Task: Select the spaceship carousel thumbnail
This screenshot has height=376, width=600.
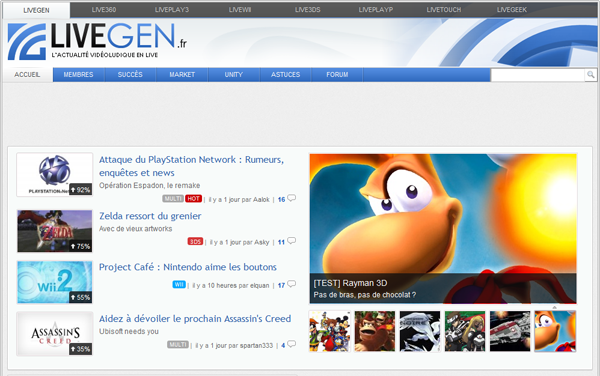Action: tap(510, 331)
